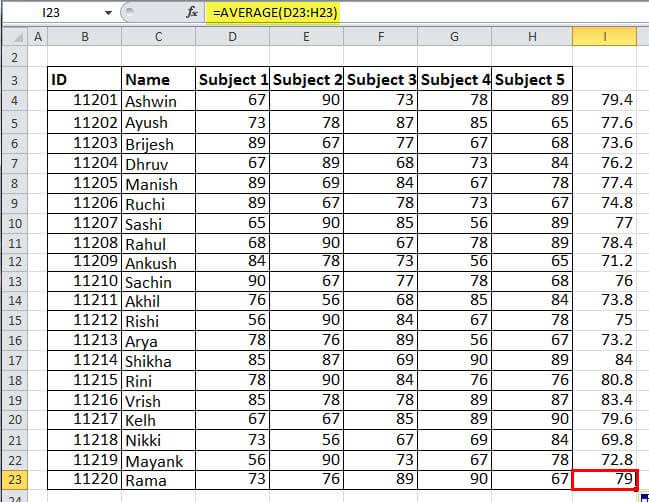The height and width of the screenshot is (502, 649).
Task: Select the cell with name Sashi
Action: [x=159, y=223]
